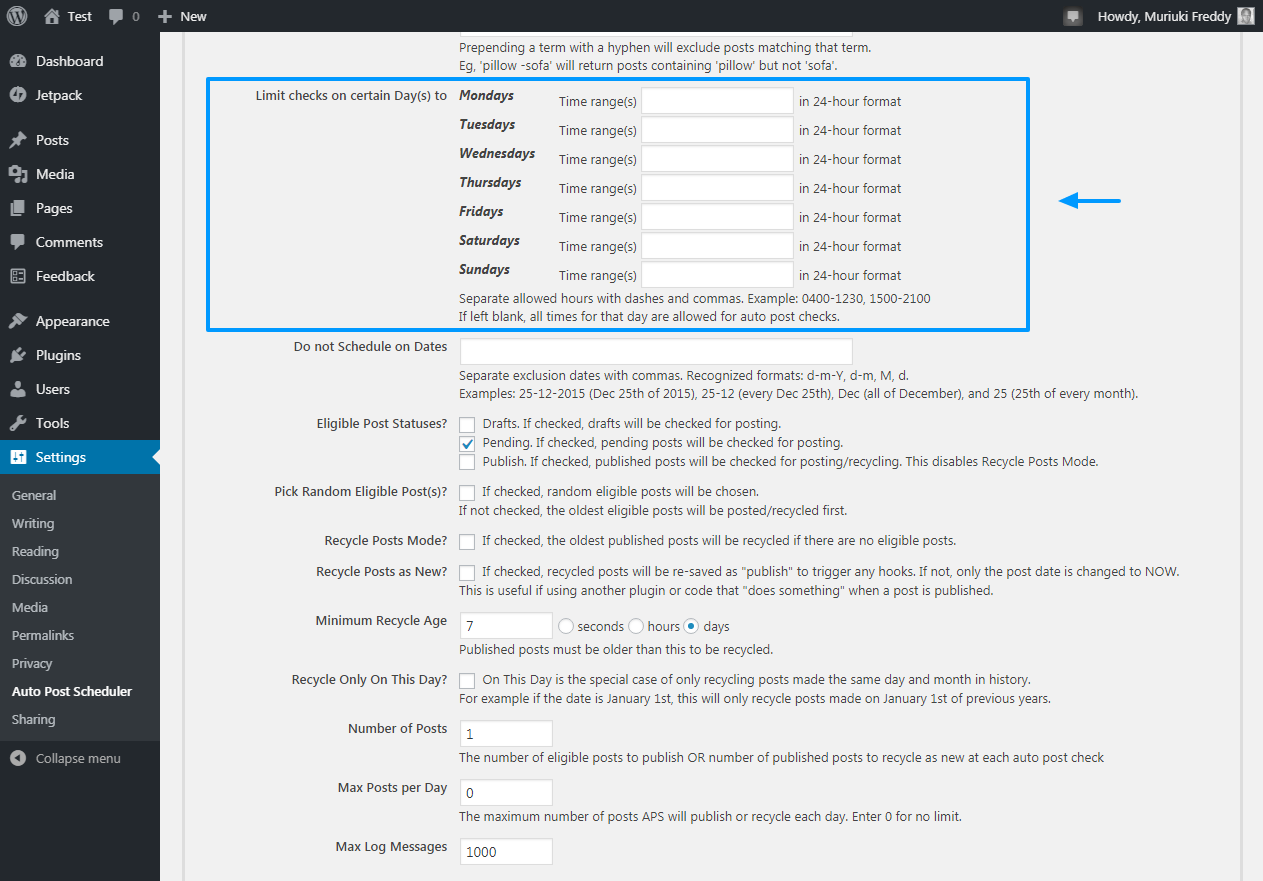This screenshot has height=881, width=1263.
Task: Open the Permalinks settings submenu
Action: (43, 635)
